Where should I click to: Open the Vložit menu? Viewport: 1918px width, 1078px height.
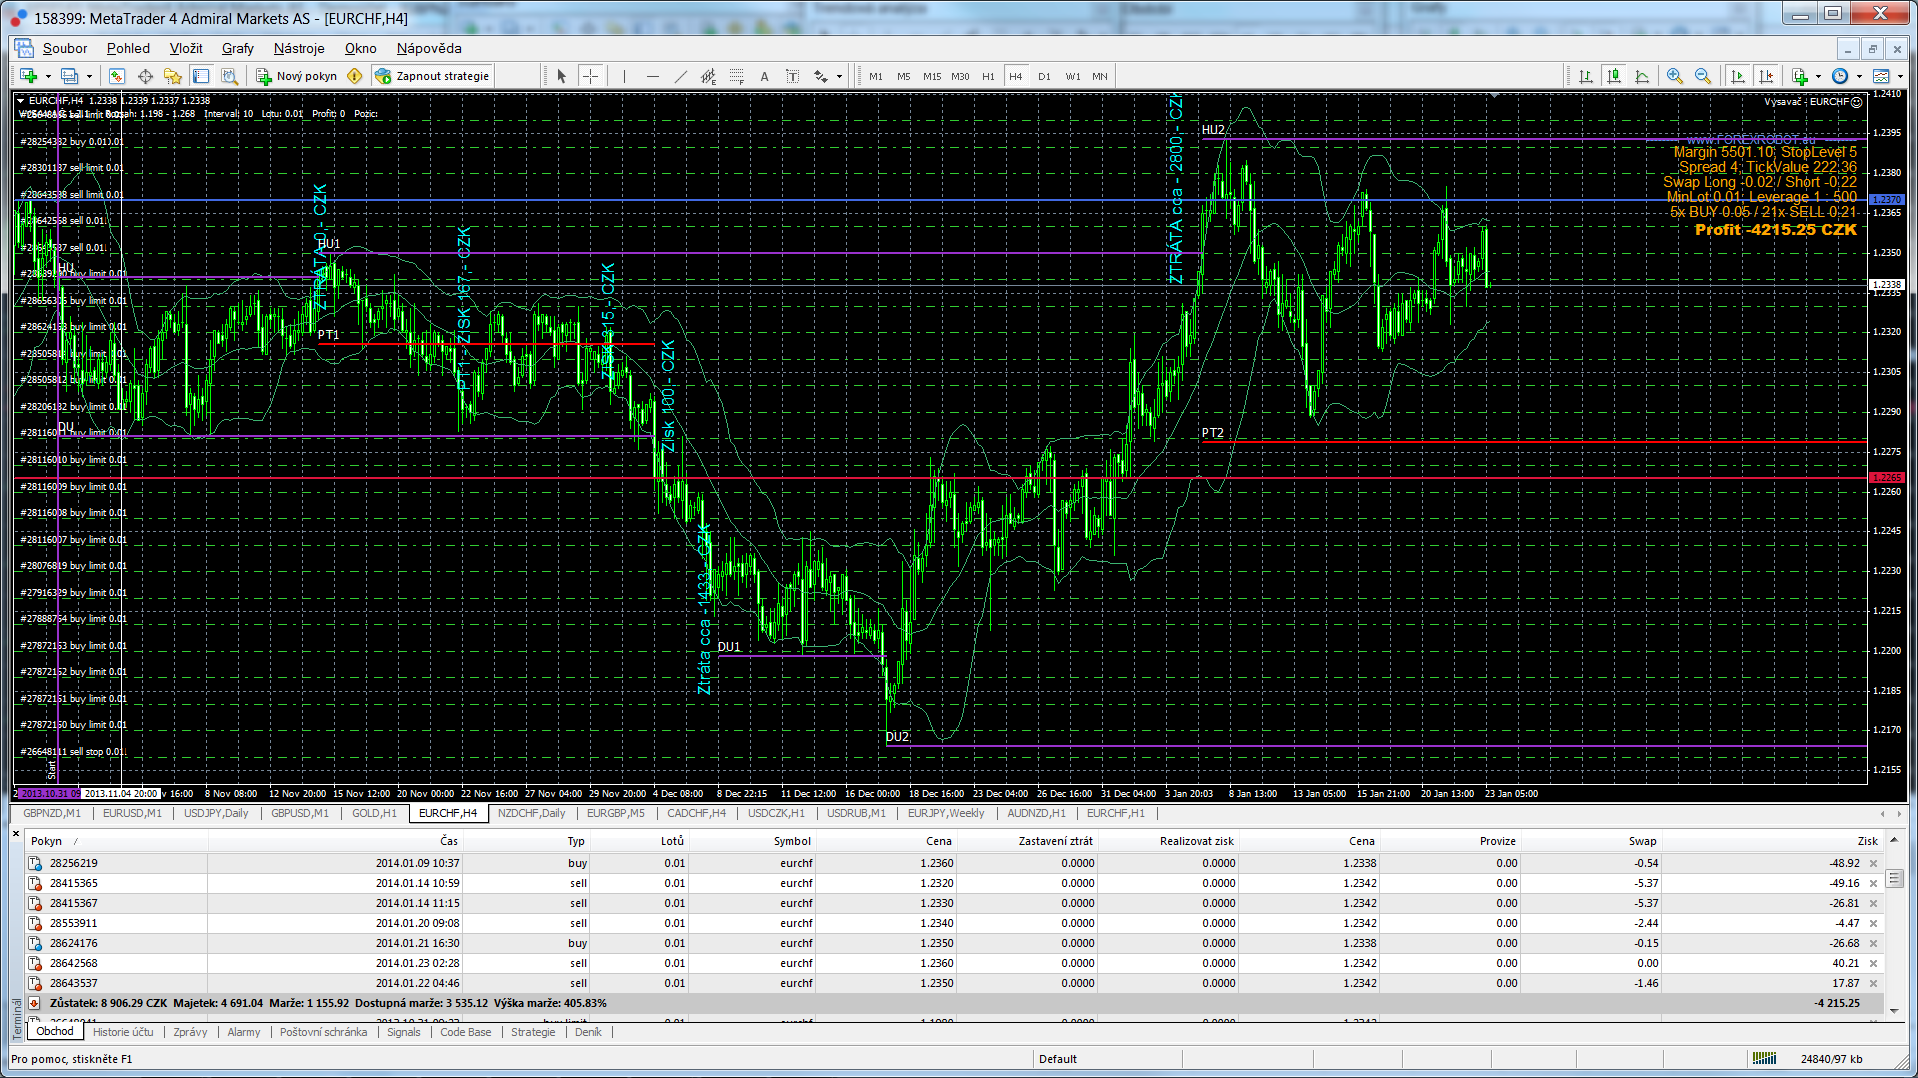[x=186, y=48]
